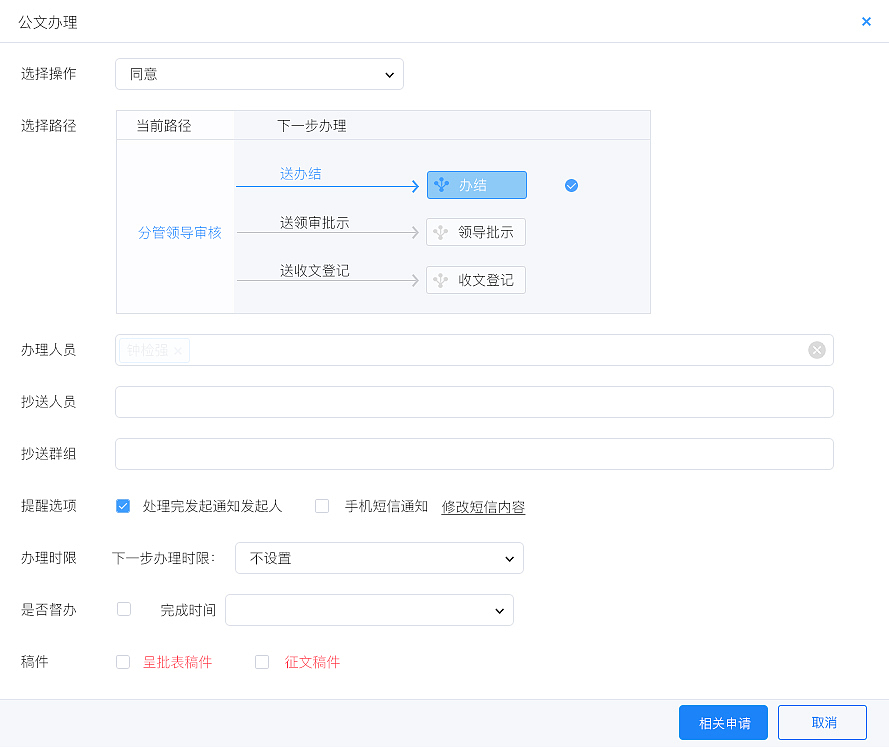889x748 pixels.
Task: Click the 相关申请 button
Action: click(723, 722)
